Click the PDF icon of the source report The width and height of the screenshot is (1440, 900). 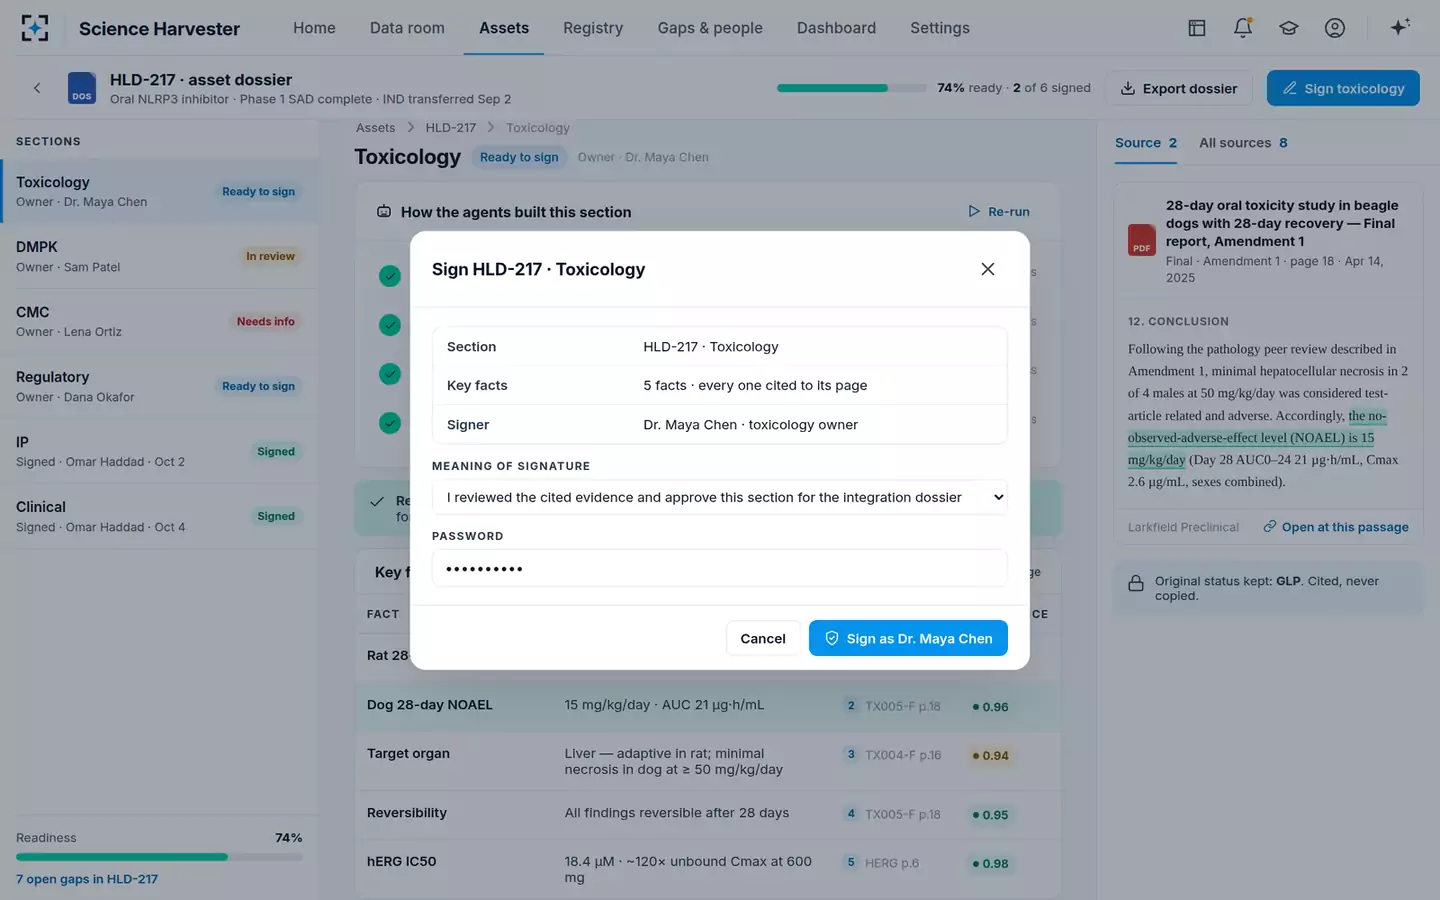click(1142, 240)
